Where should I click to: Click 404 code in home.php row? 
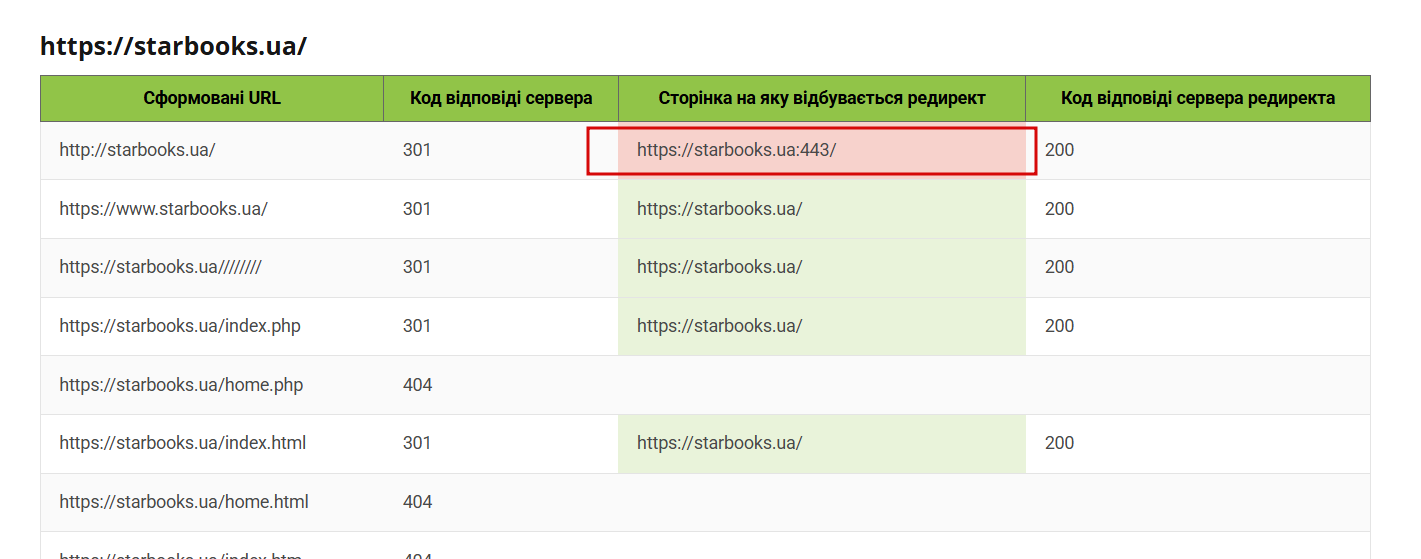pos(417,385)
